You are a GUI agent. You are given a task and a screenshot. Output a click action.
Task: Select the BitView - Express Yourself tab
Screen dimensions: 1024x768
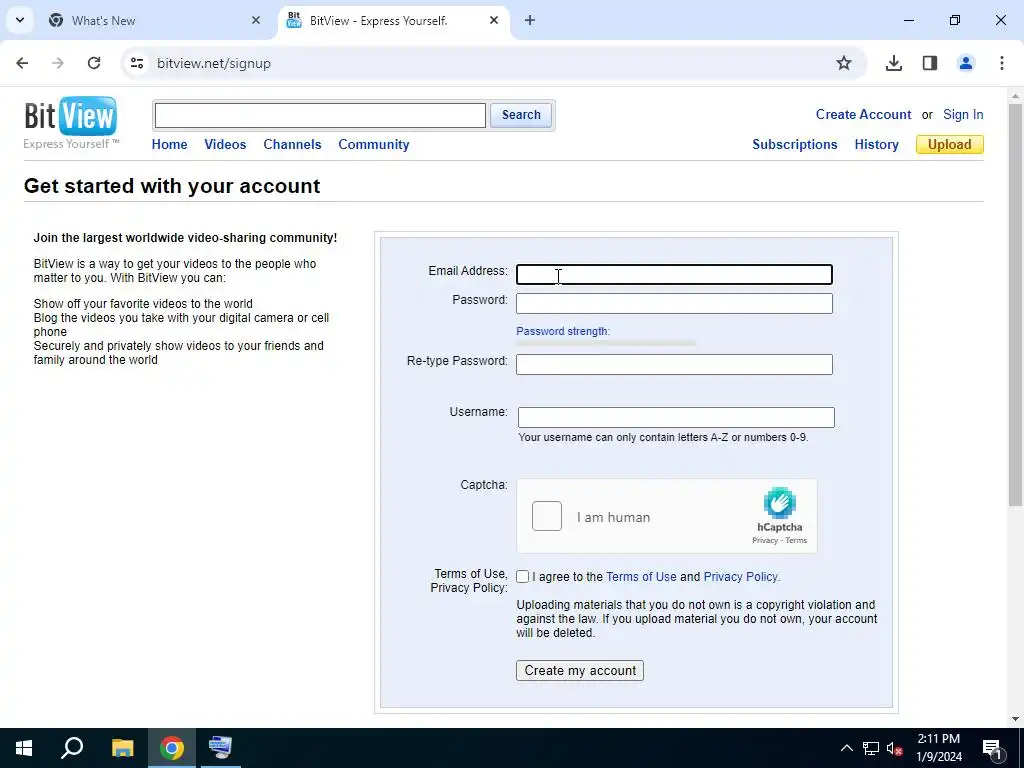point(394,20)
